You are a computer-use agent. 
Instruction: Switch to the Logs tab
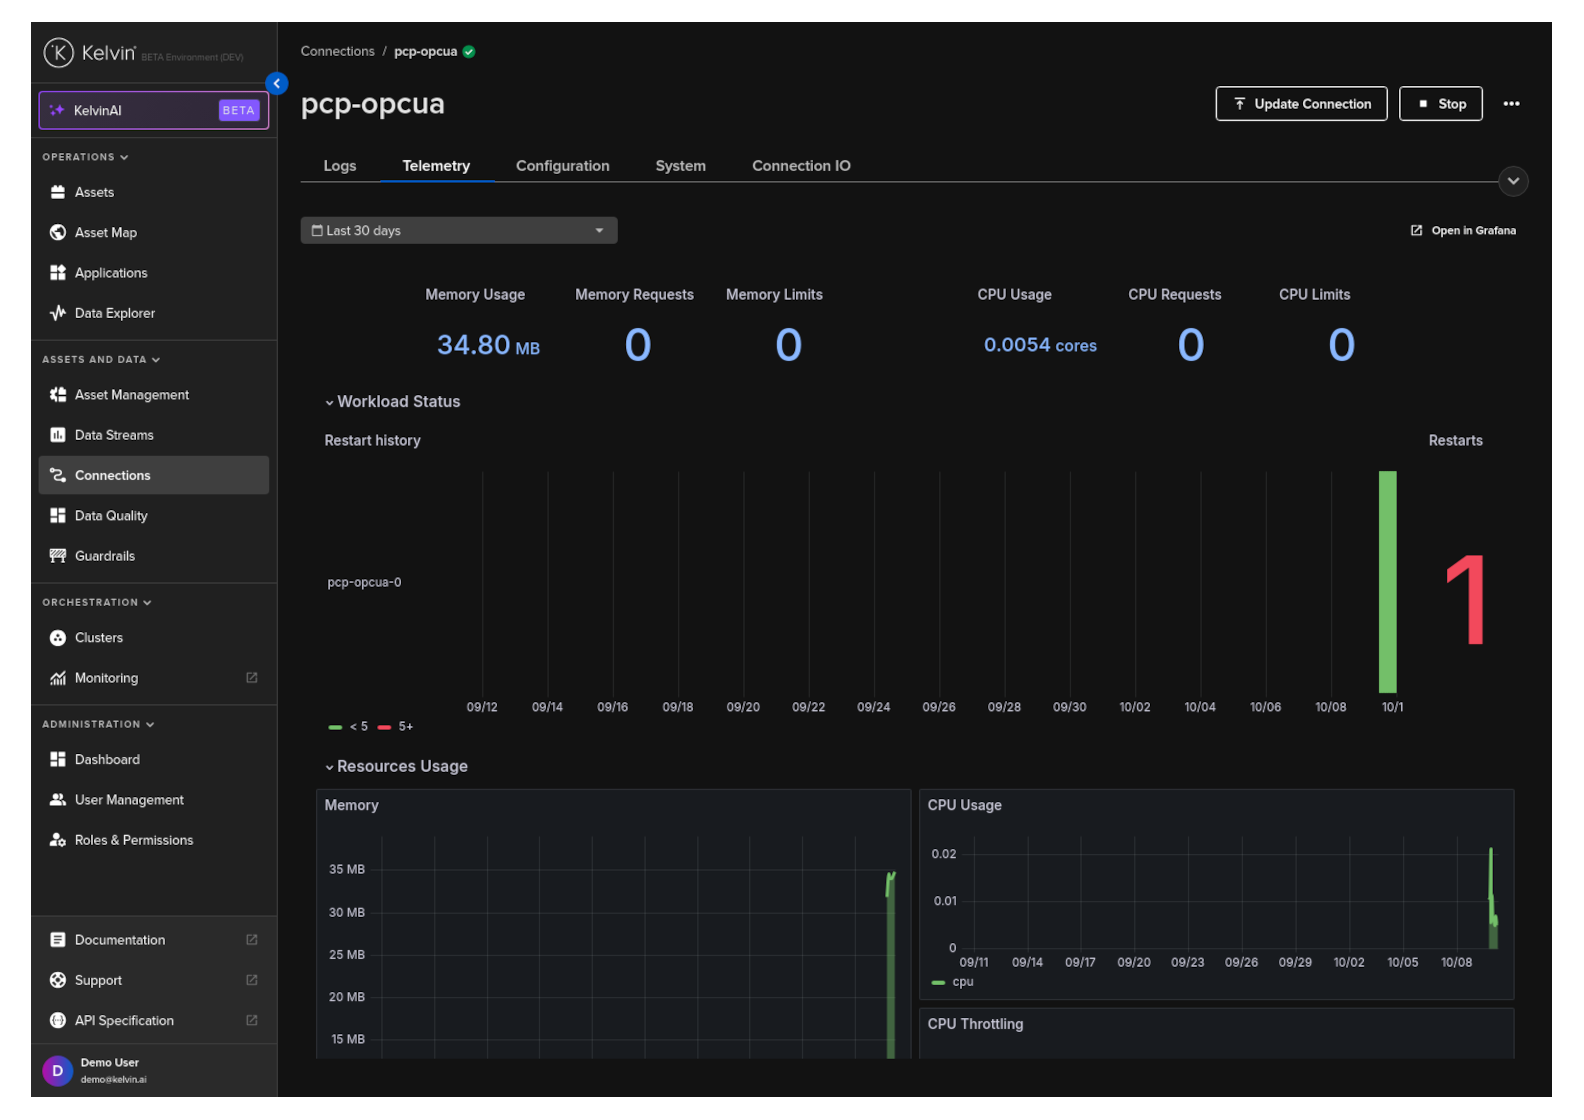(x=340, y=166)
